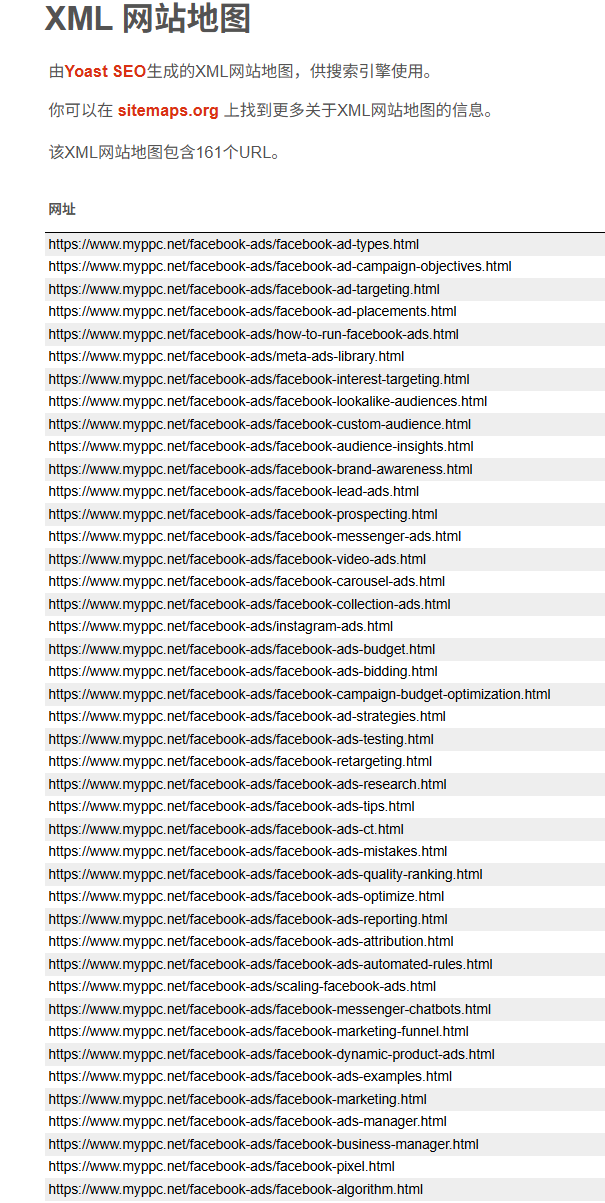605x1203 pixels.
Task: Open the facebook-ads-mistakes.html URL
Action: pyautogui.click(x=248, y=851)
